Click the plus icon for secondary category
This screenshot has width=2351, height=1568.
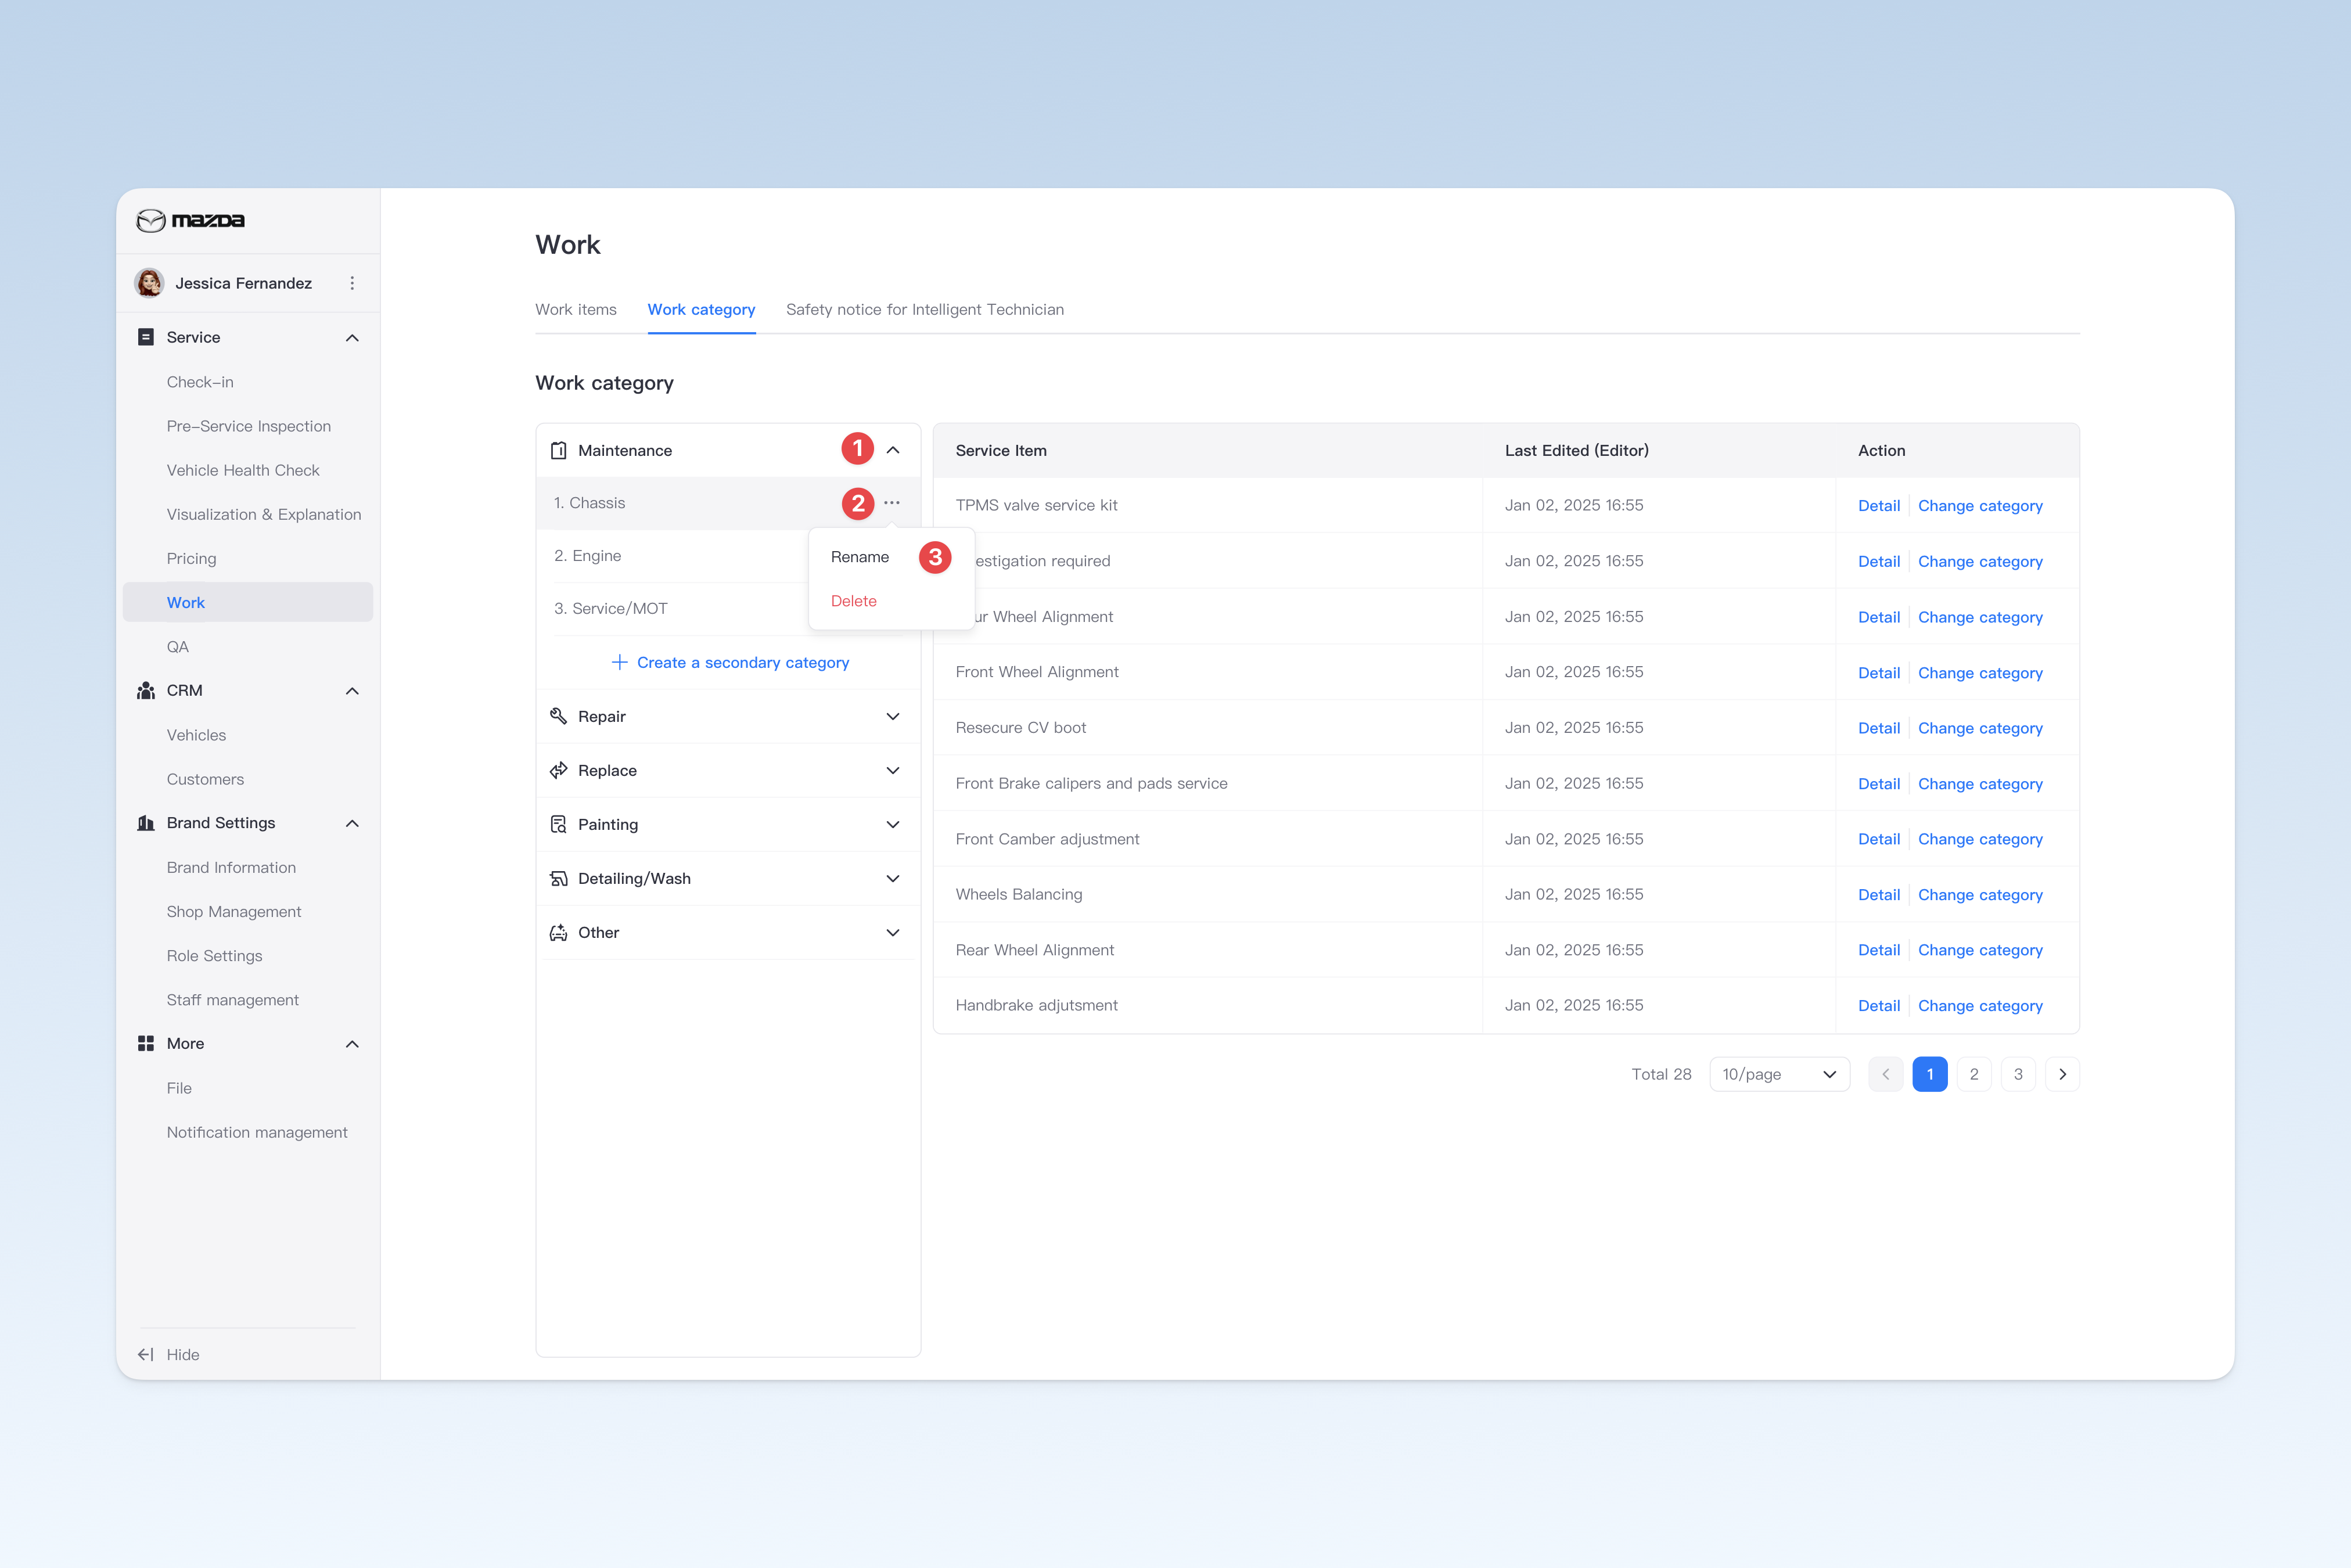point(620,662)
